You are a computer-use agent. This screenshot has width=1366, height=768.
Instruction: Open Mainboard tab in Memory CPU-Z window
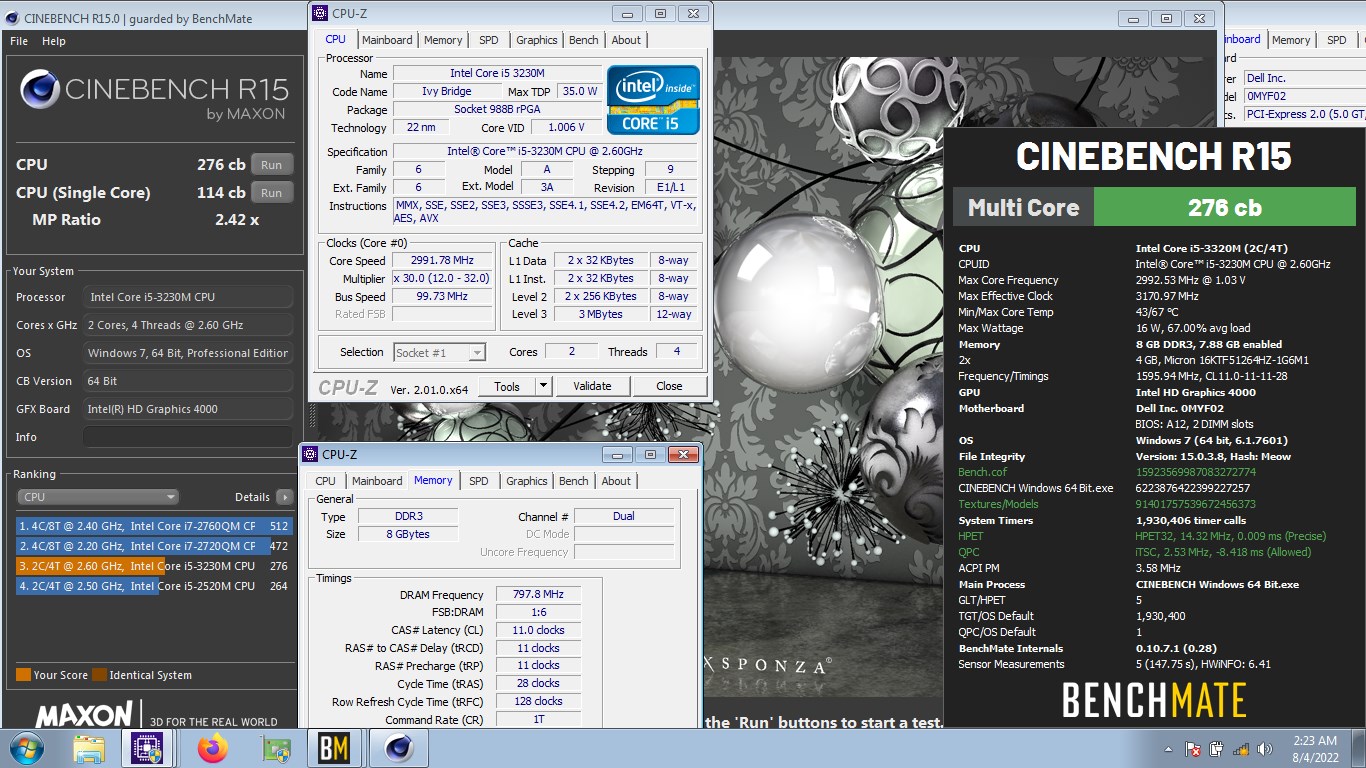377,481
